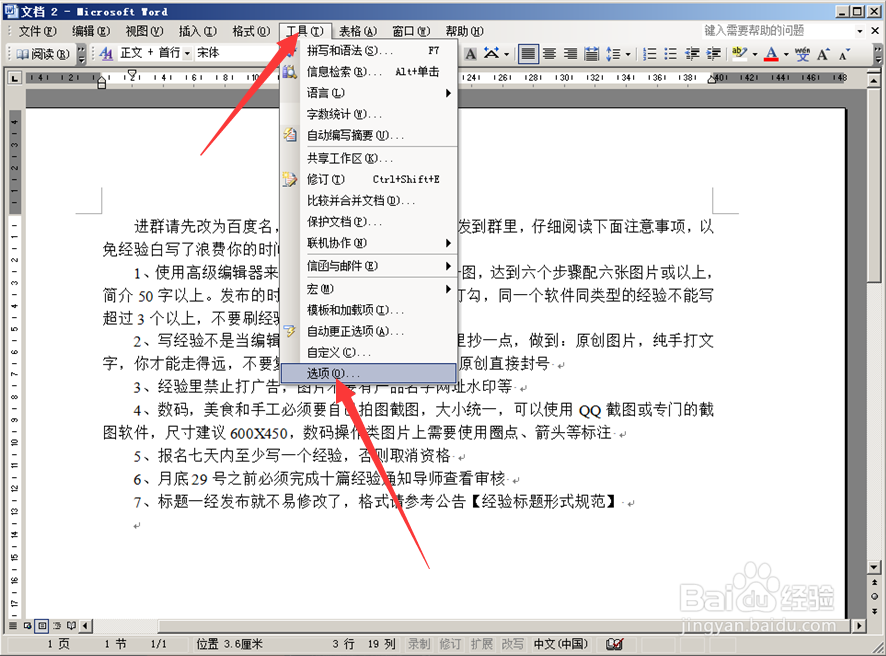Right-align the selected text

coord(568,53)
